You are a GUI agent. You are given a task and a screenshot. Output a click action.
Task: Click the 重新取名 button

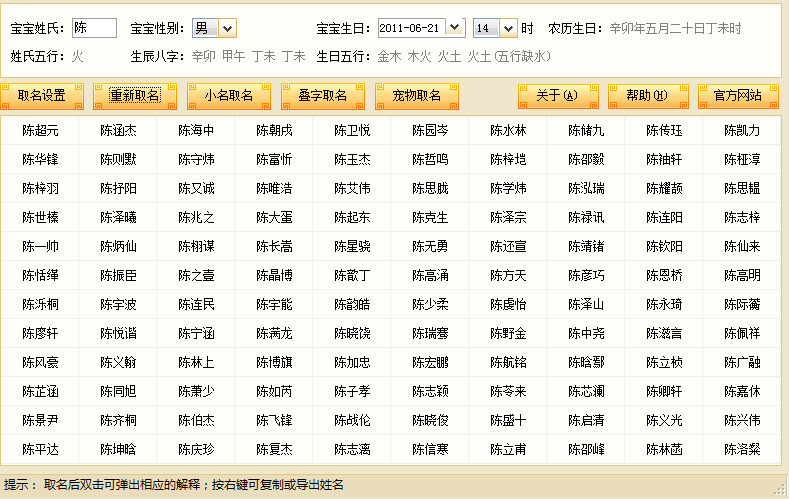click(135, 96)
